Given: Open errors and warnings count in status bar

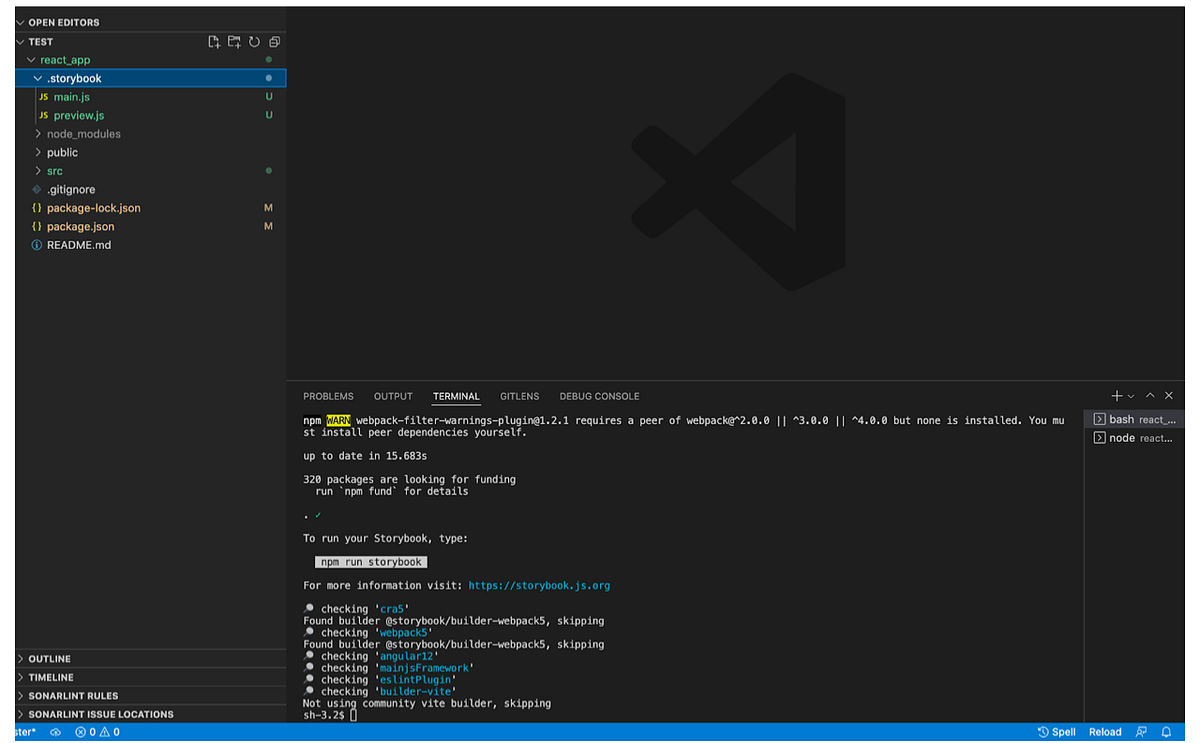Looking at the screenshot, I should click(x=97, y=732).
